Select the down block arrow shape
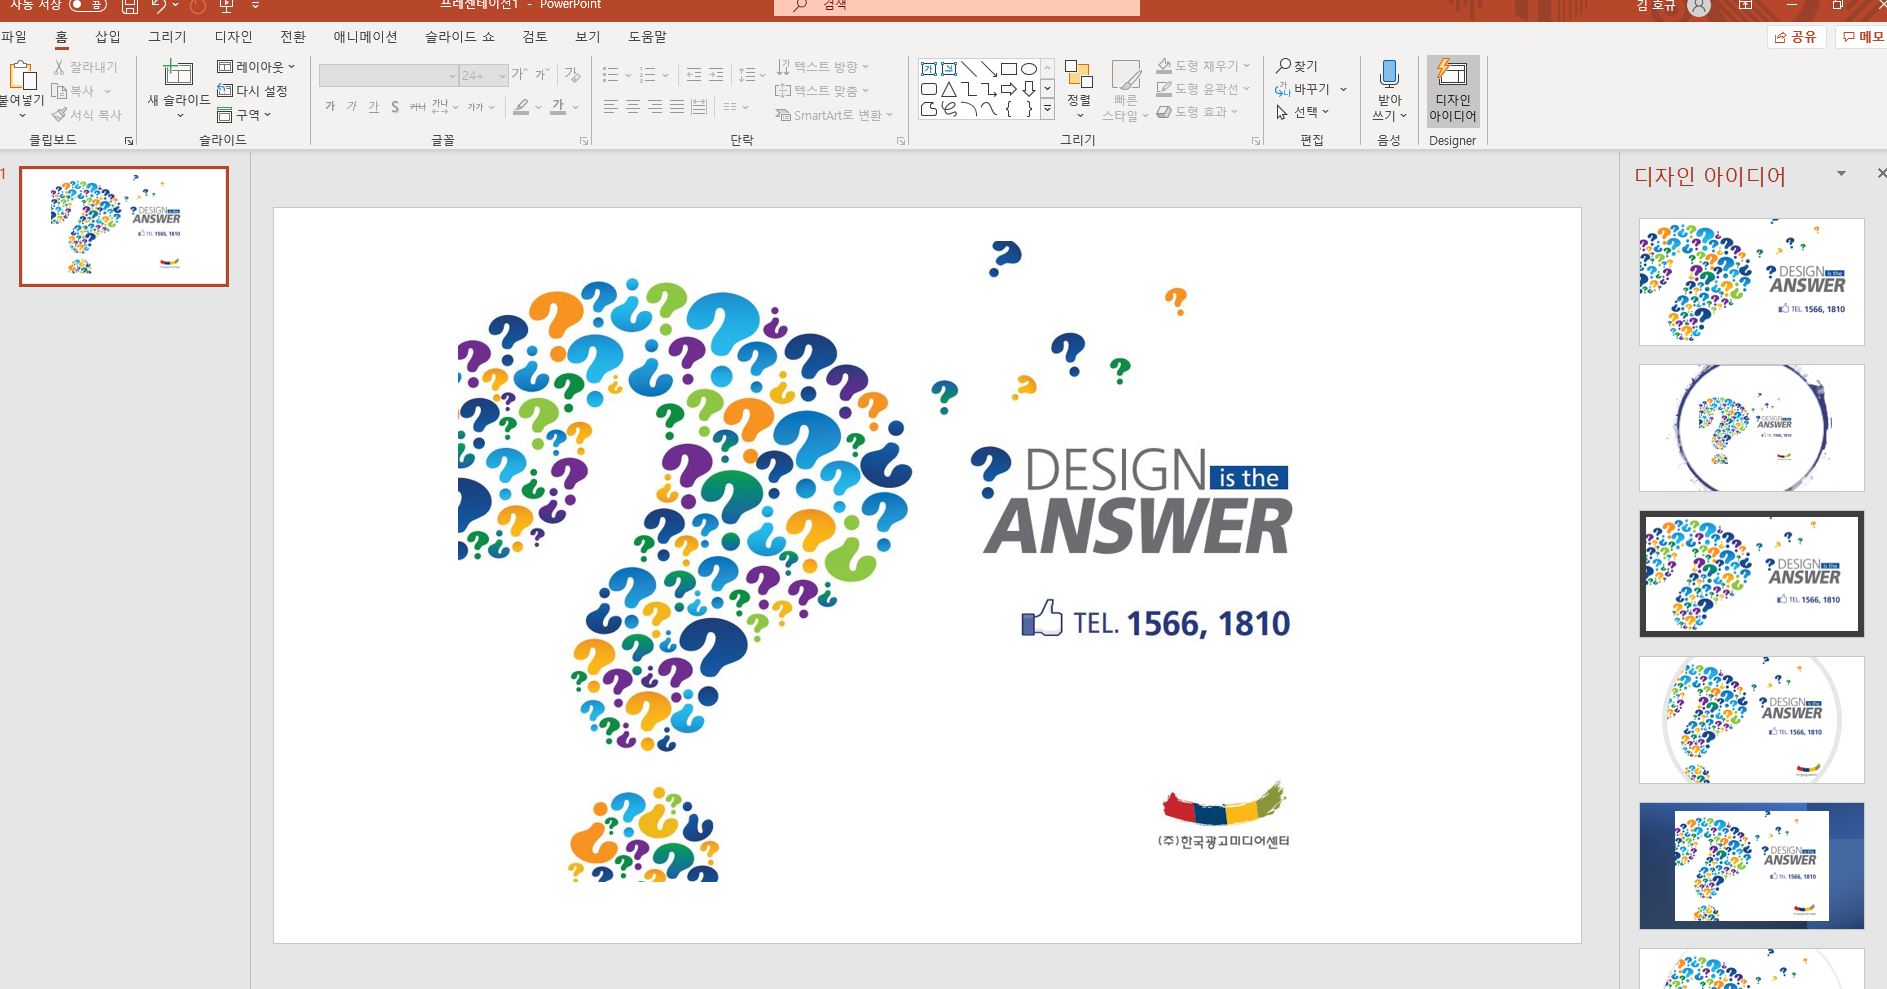The width and height of the screenshot is (1887, 989). pos(1029,89)
